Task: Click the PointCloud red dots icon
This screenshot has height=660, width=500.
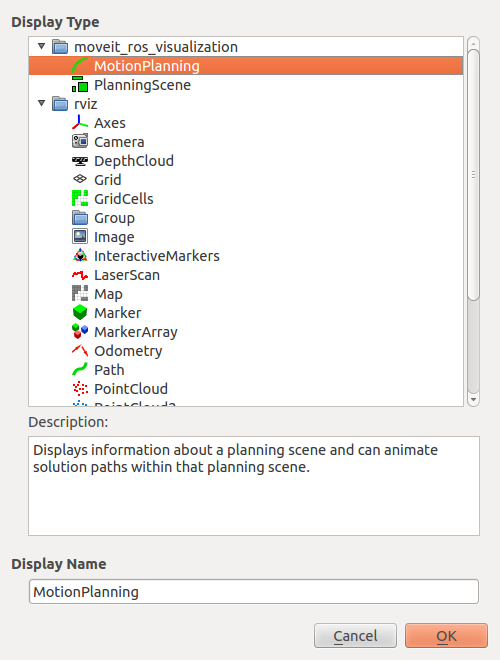Action: tap(80, 388)
